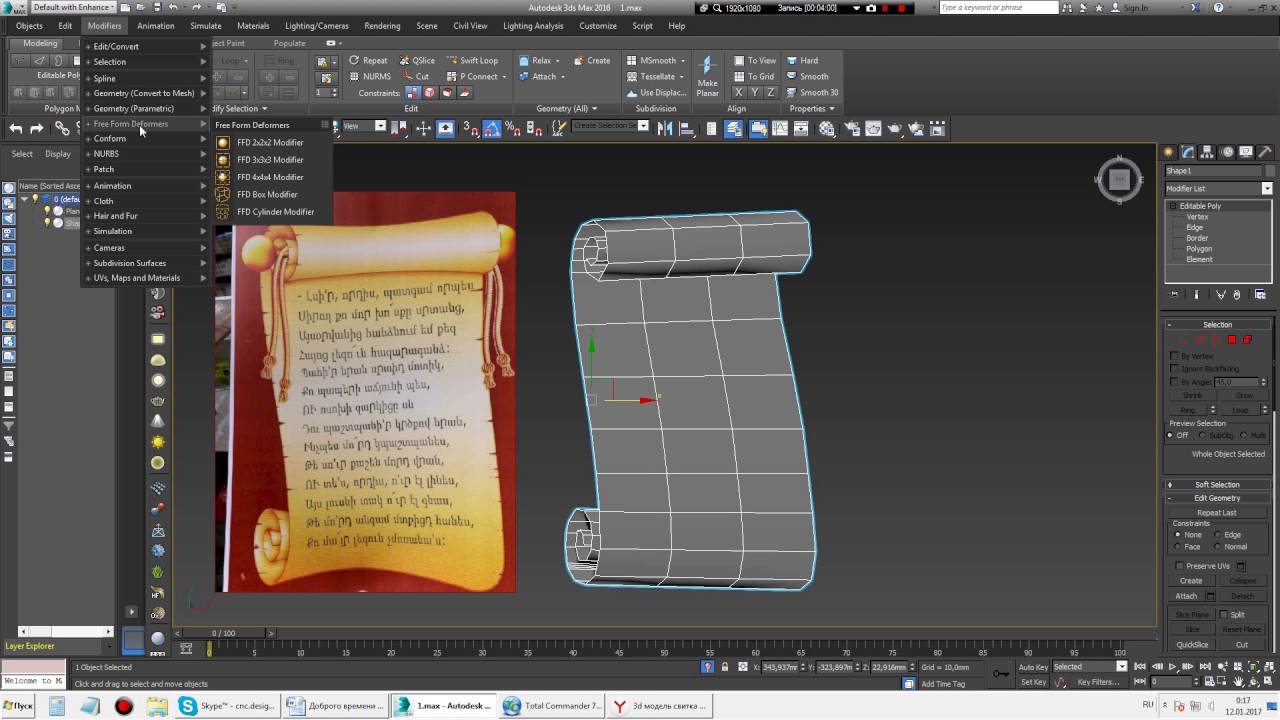The width and height of the screenshot is (1280, 720).
Task: Open the Rendered Frame Window icon
Action: [873, 128]
